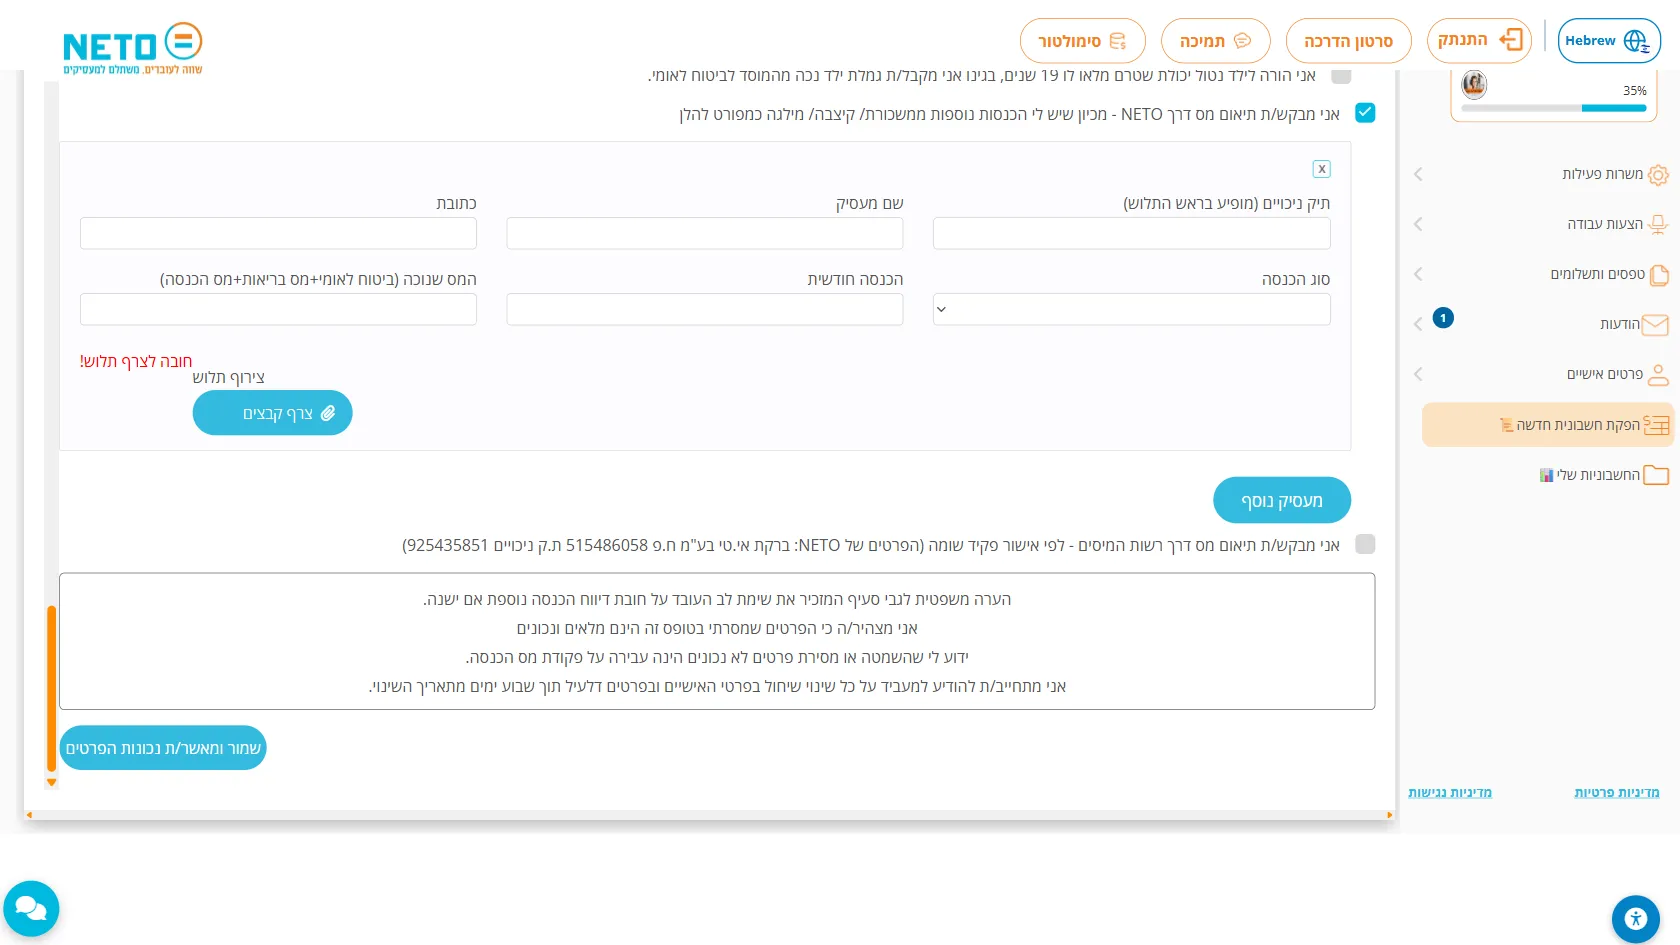Click the התנתק logout button
1680x945 pixels.
point(1479,41)
